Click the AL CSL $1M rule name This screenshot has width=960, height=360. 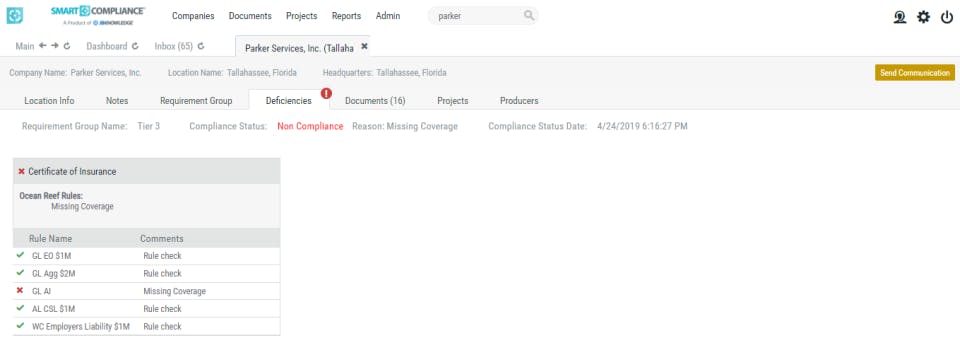pos(54,309)
